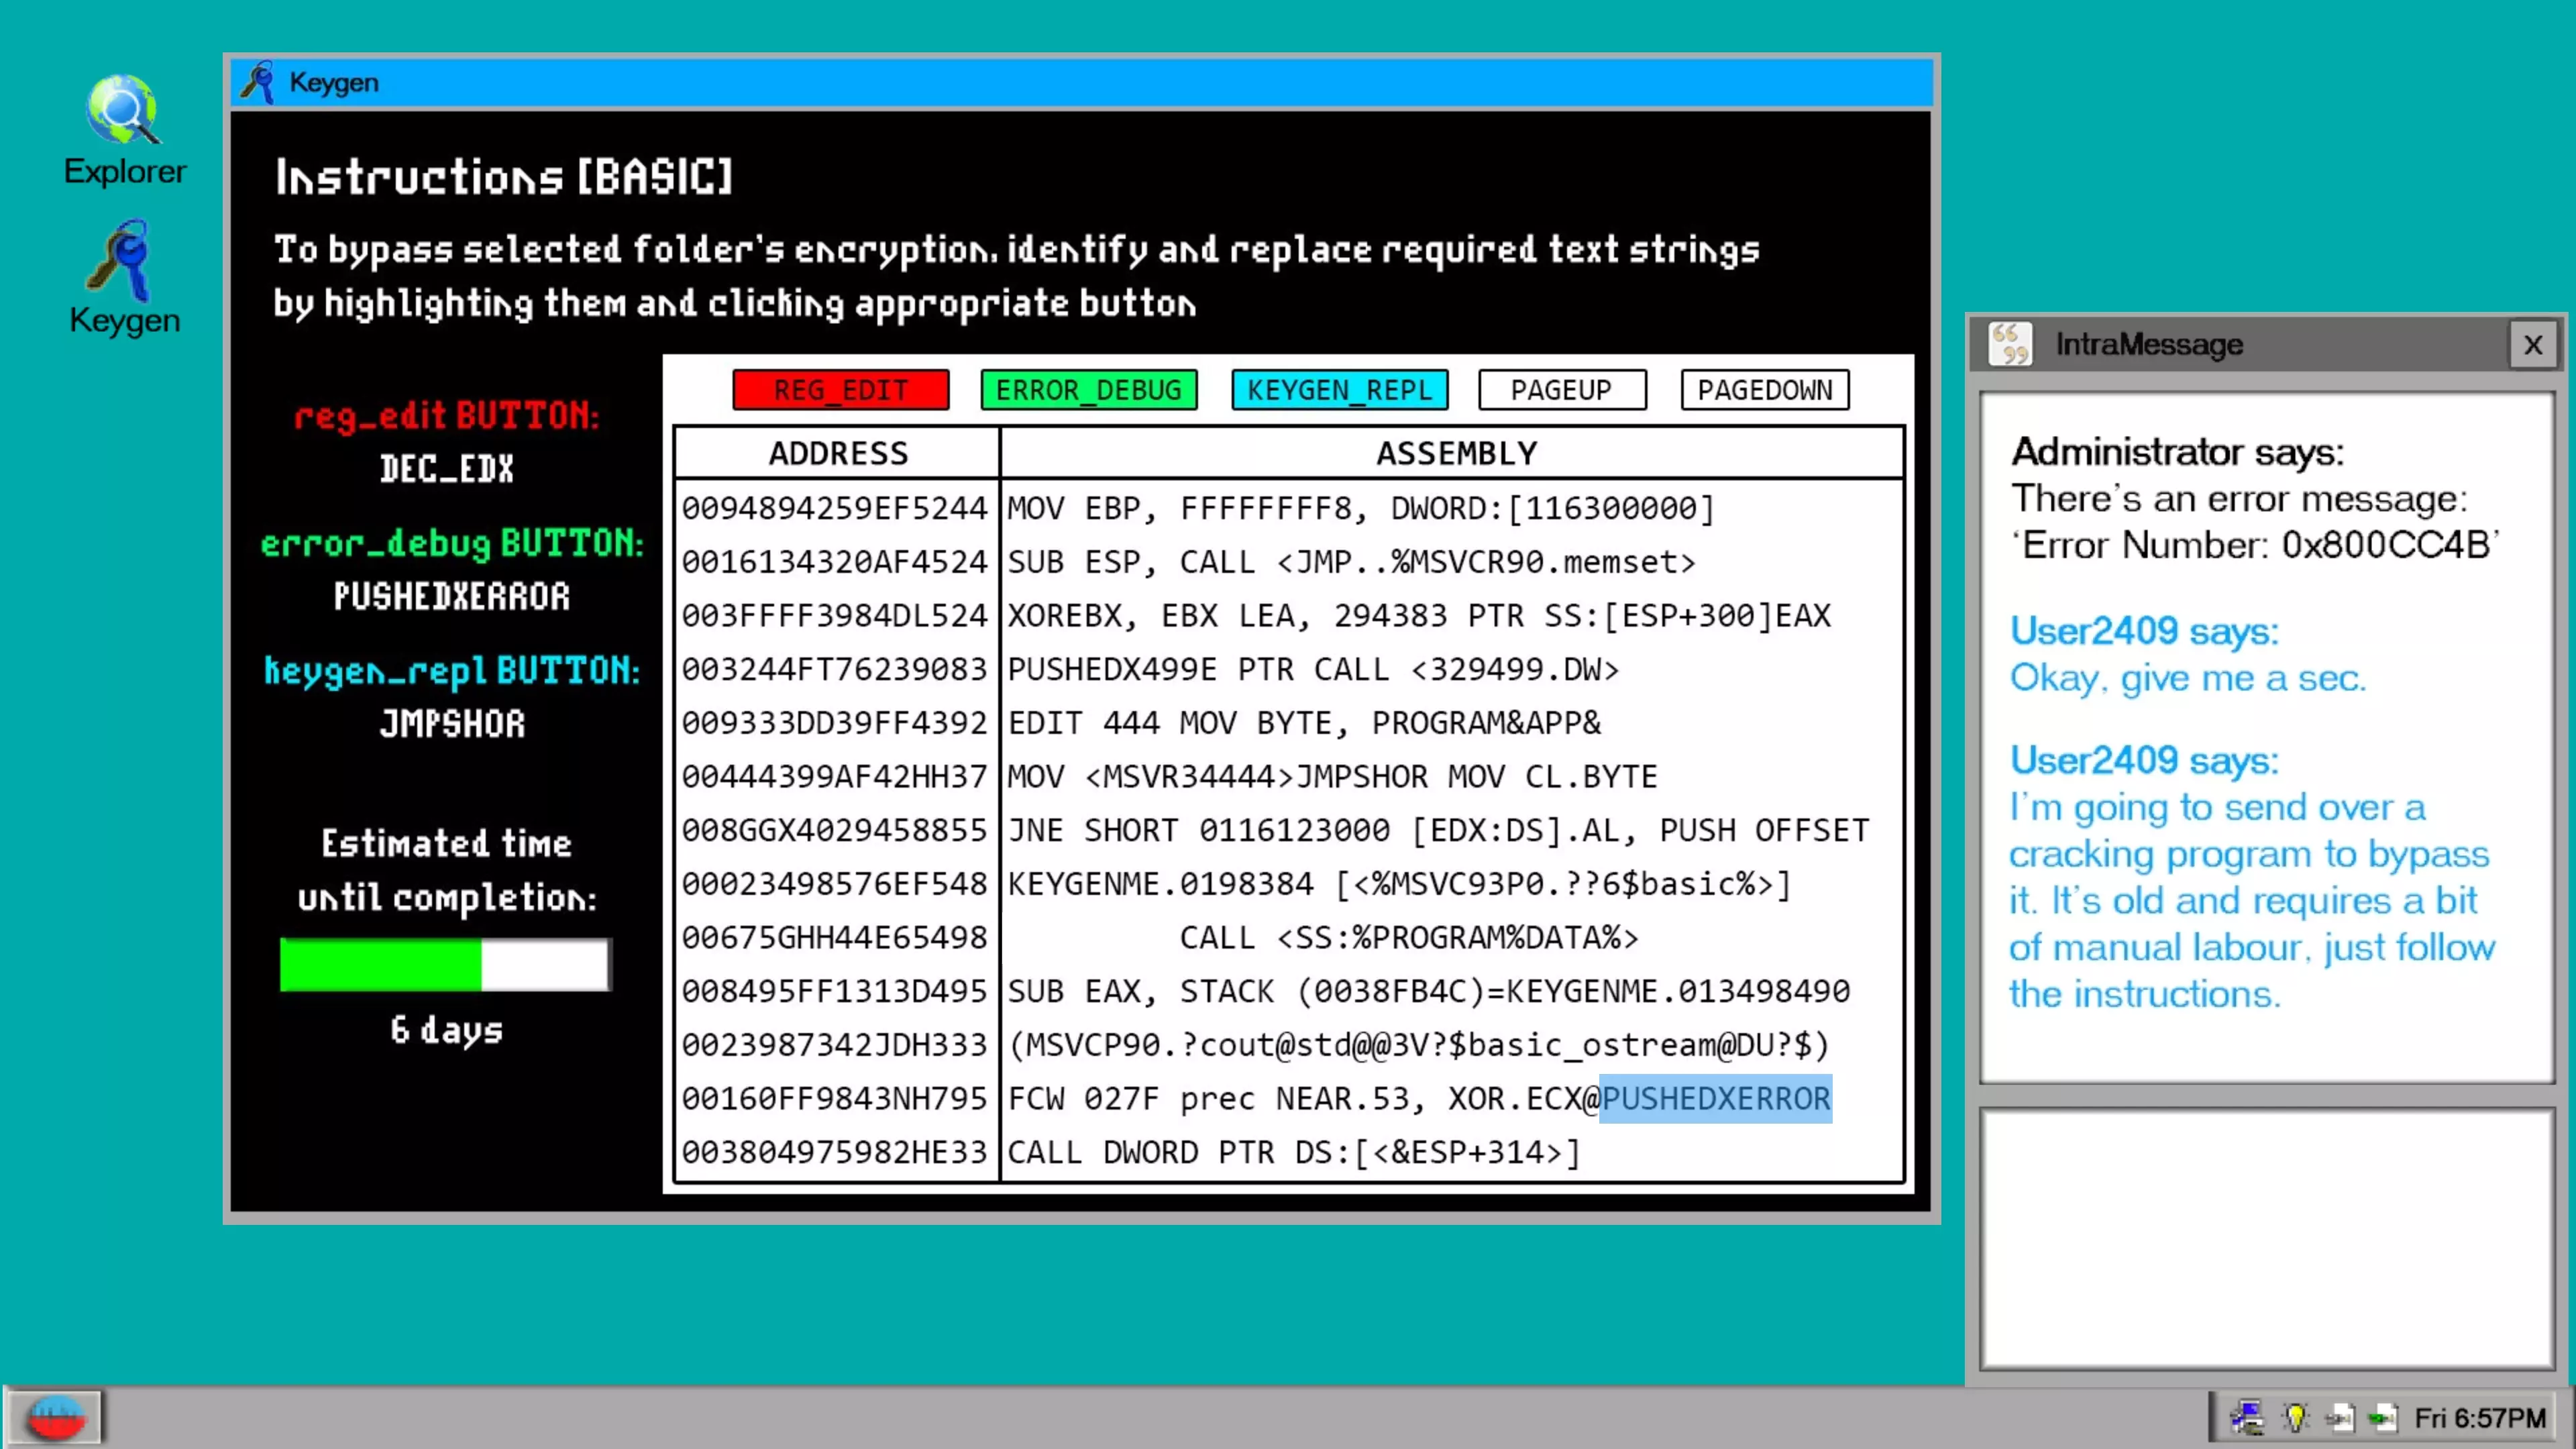Screen dimensions: 2576x1449
Task: Click the green arrow document tray icon
Action: (x=2383, y=1417)
